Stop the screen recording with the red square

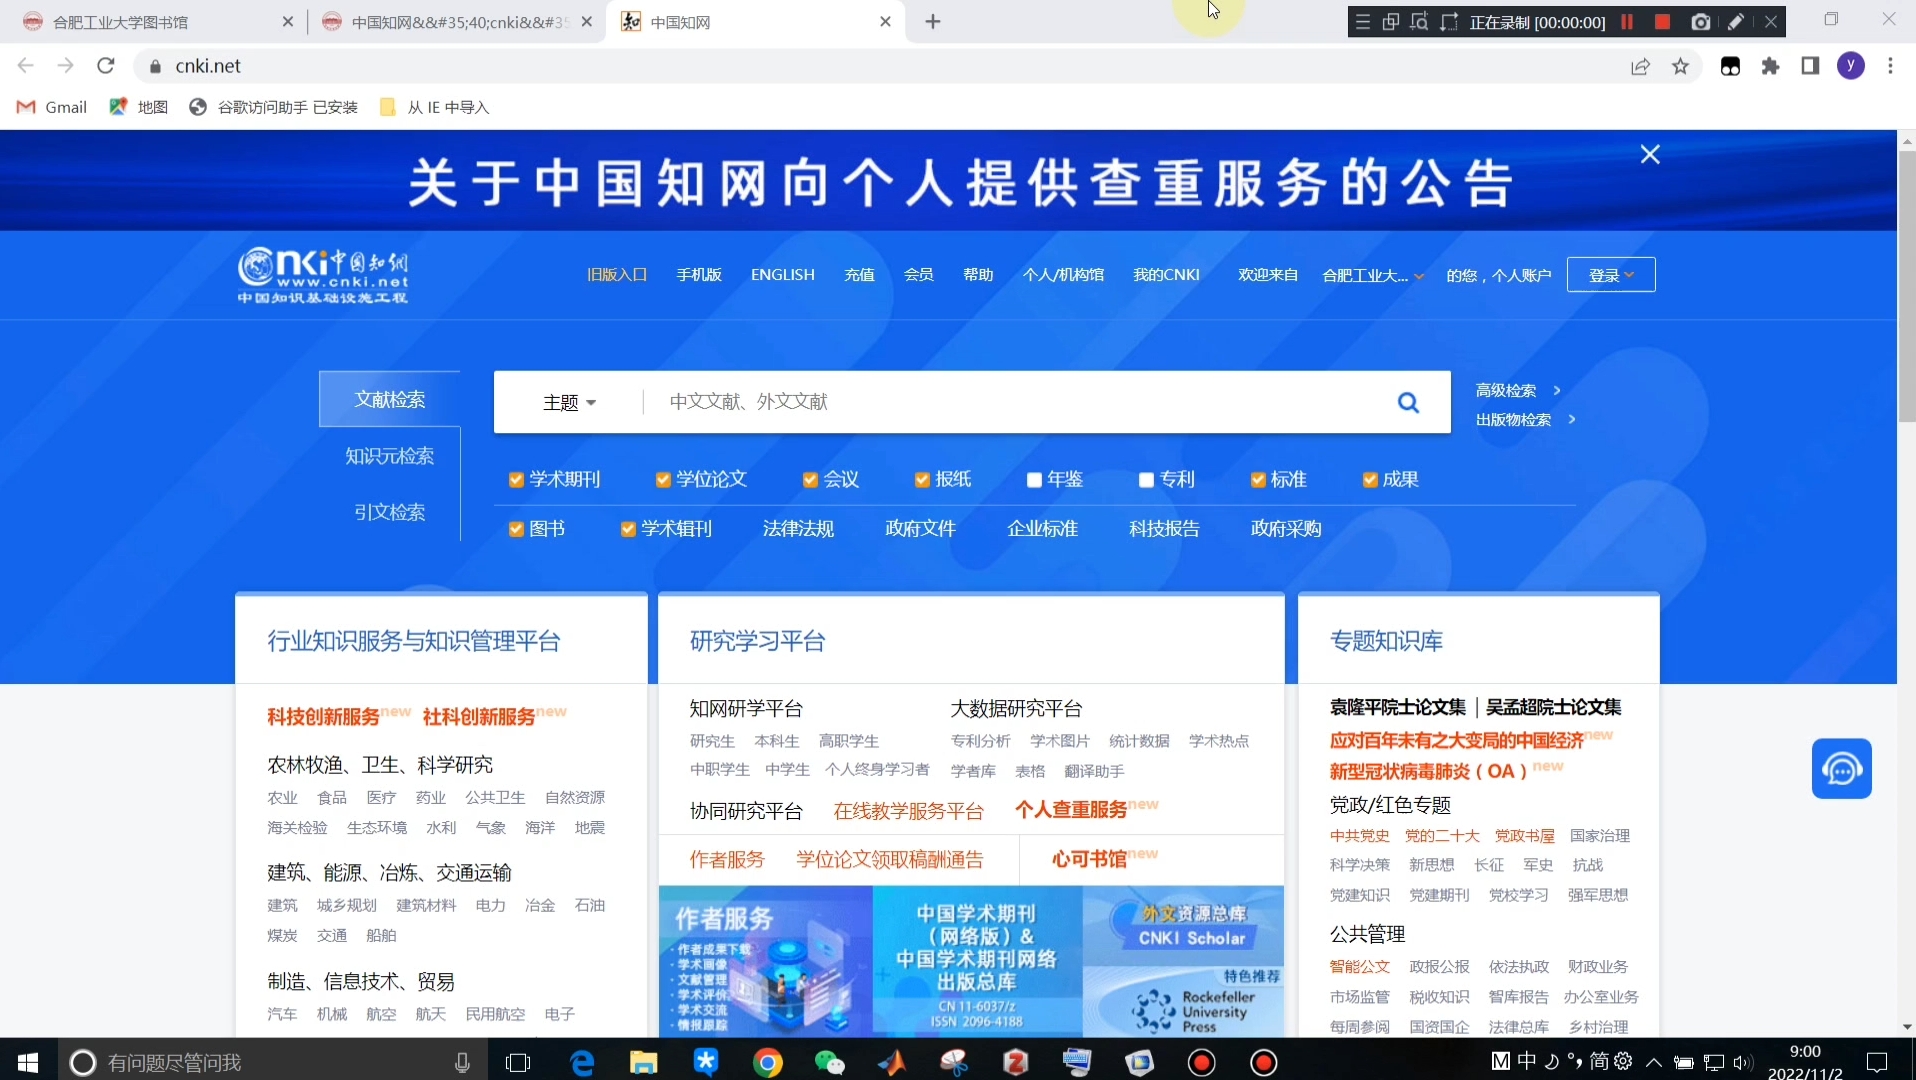[1662, 22]
